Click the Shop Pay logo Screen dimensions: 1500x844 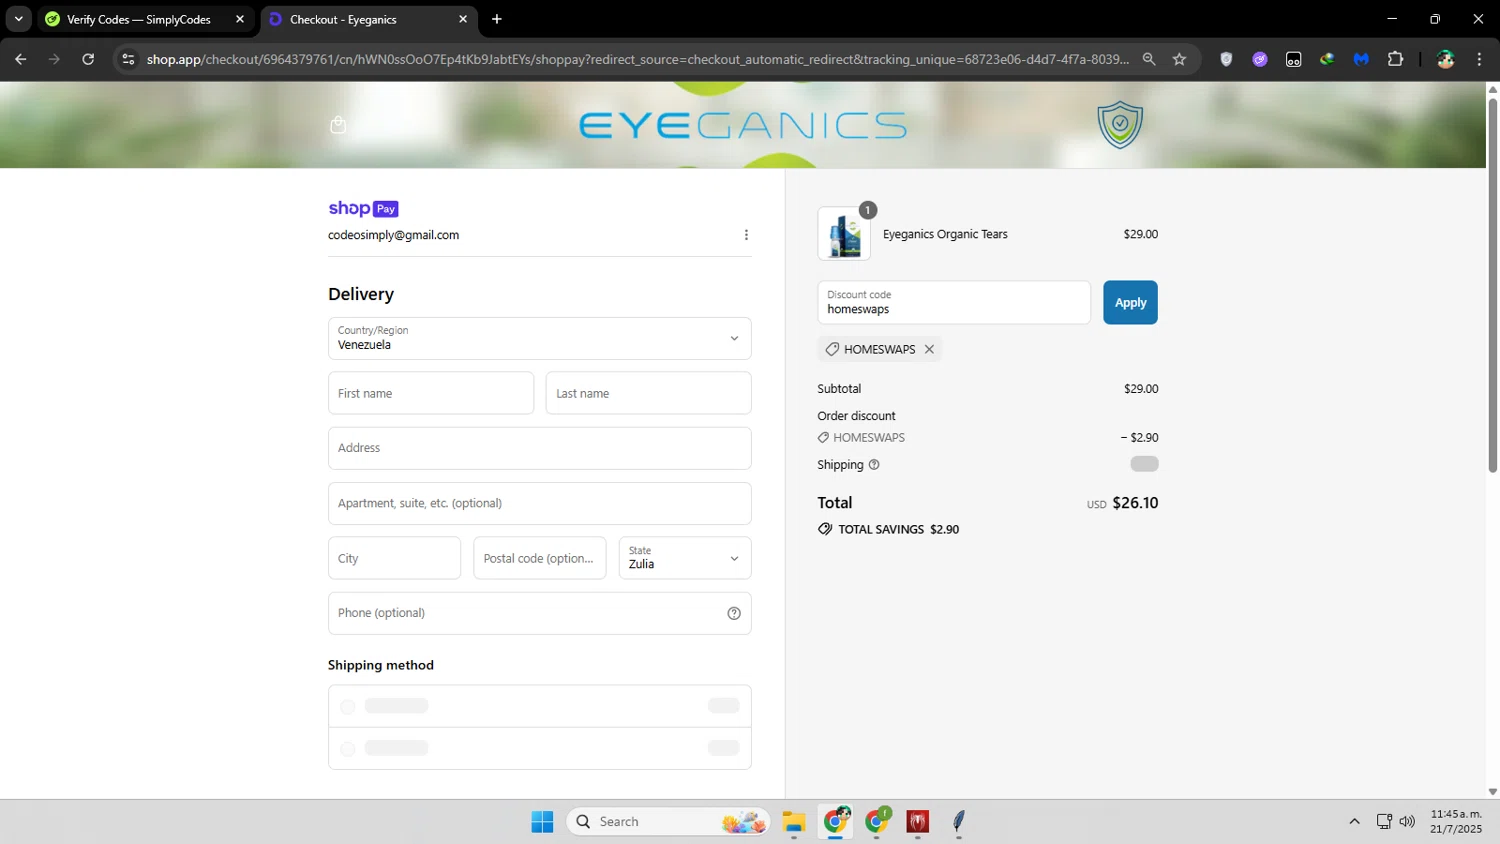(x=363, y=208)
